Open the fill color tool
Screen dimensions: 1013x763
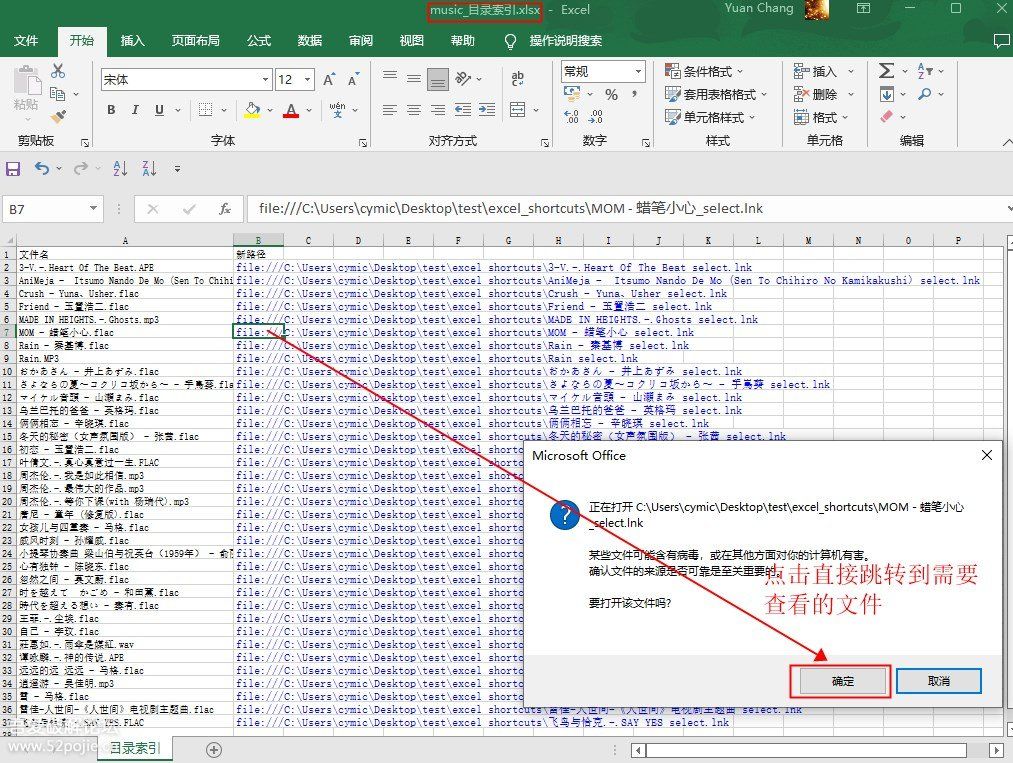click(251, 110)
